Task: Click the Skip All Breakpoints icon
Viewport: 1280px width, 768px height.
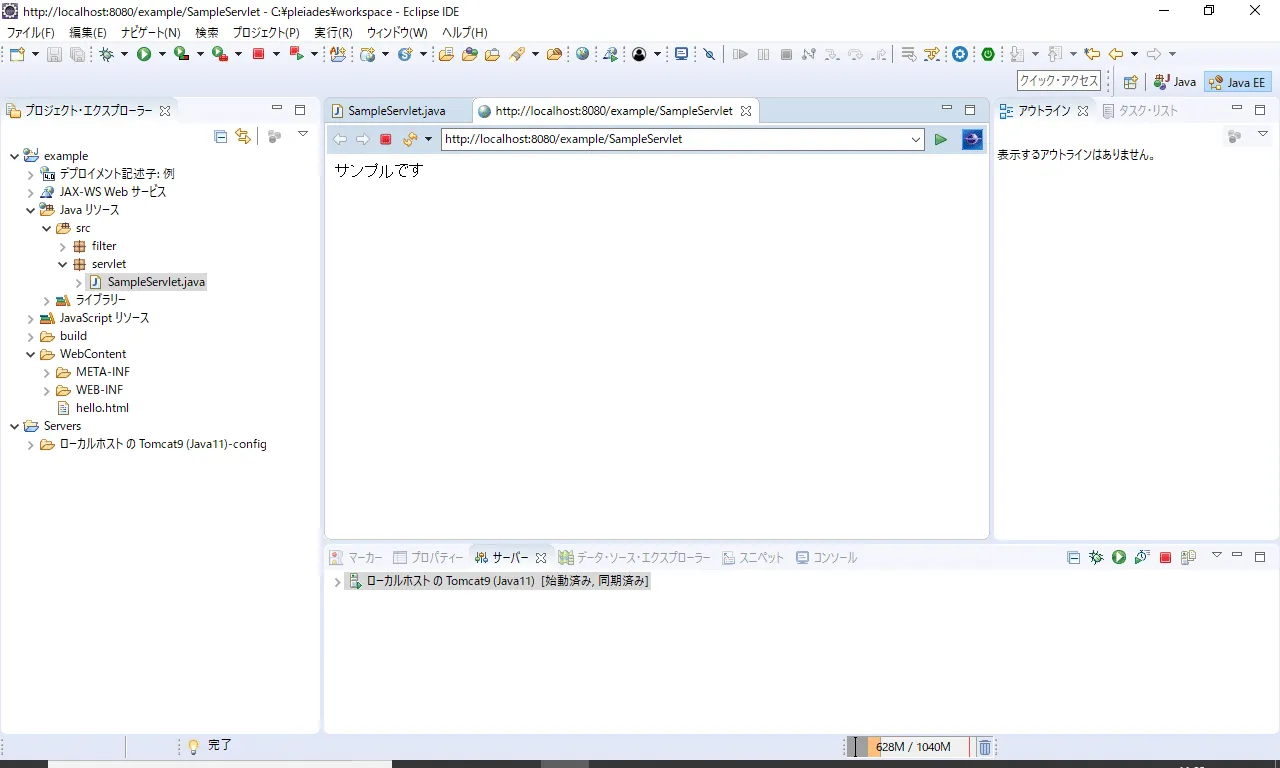Action: pos(710,54)
